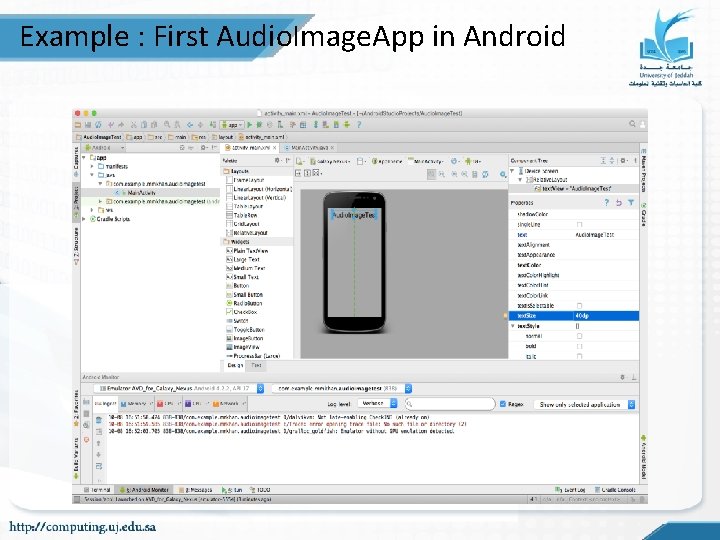Click the Save All toolbar icon
720x540 pixels.
pos(88,124)
